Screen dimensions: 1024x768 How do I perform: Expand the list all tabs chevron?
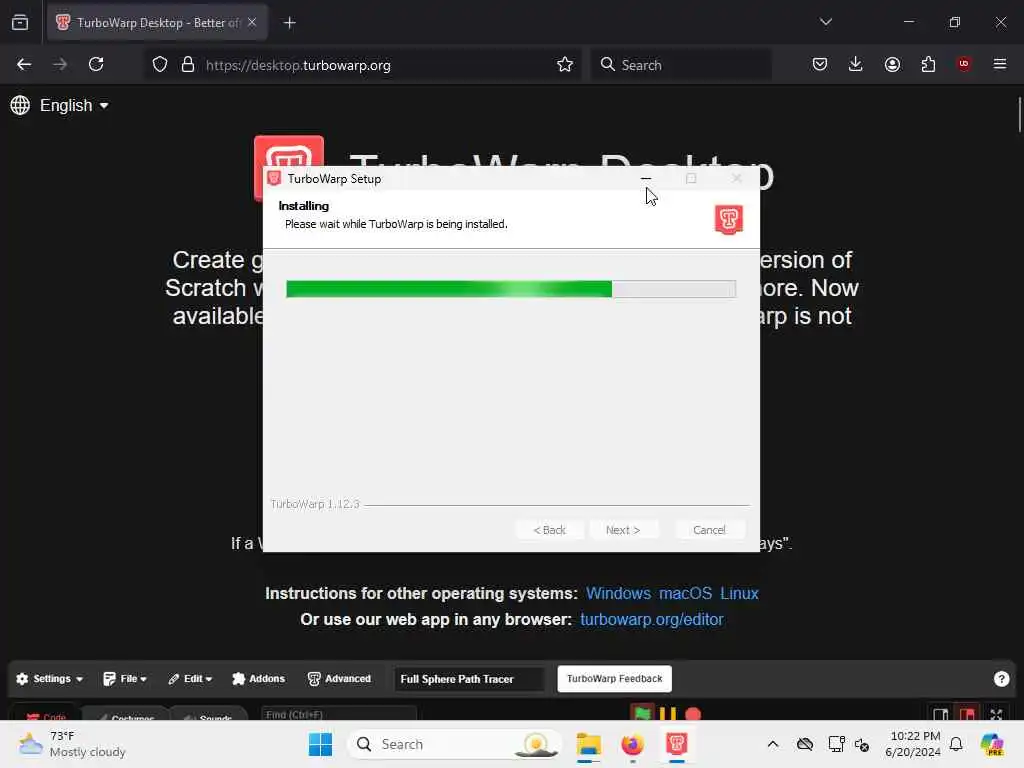click(826, 22)
